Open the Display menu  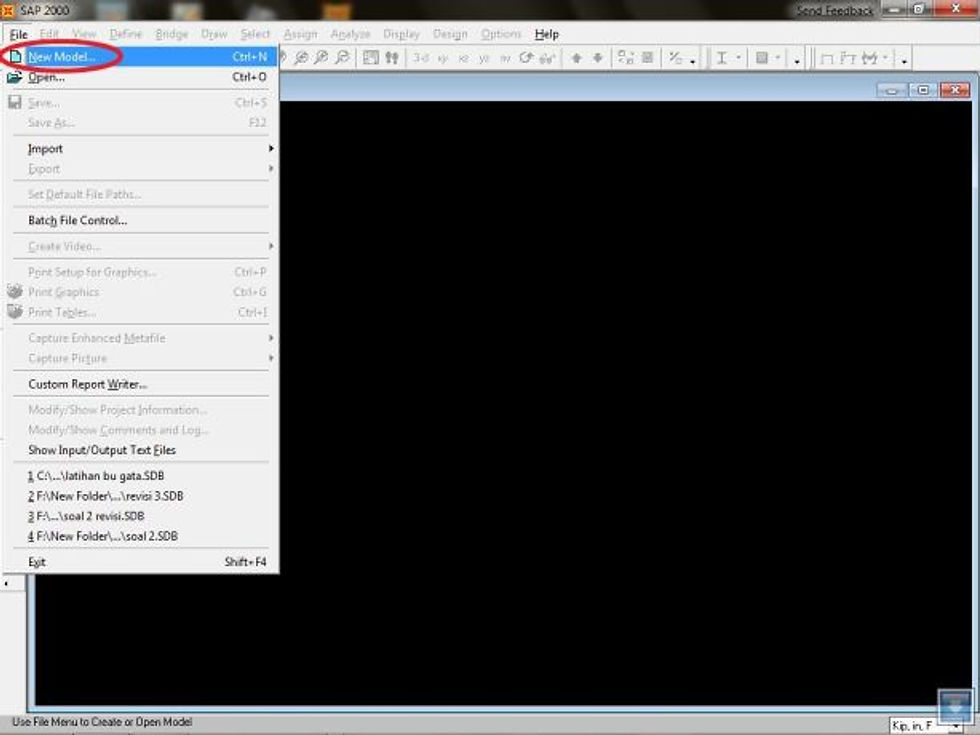(x=401, y=34)
